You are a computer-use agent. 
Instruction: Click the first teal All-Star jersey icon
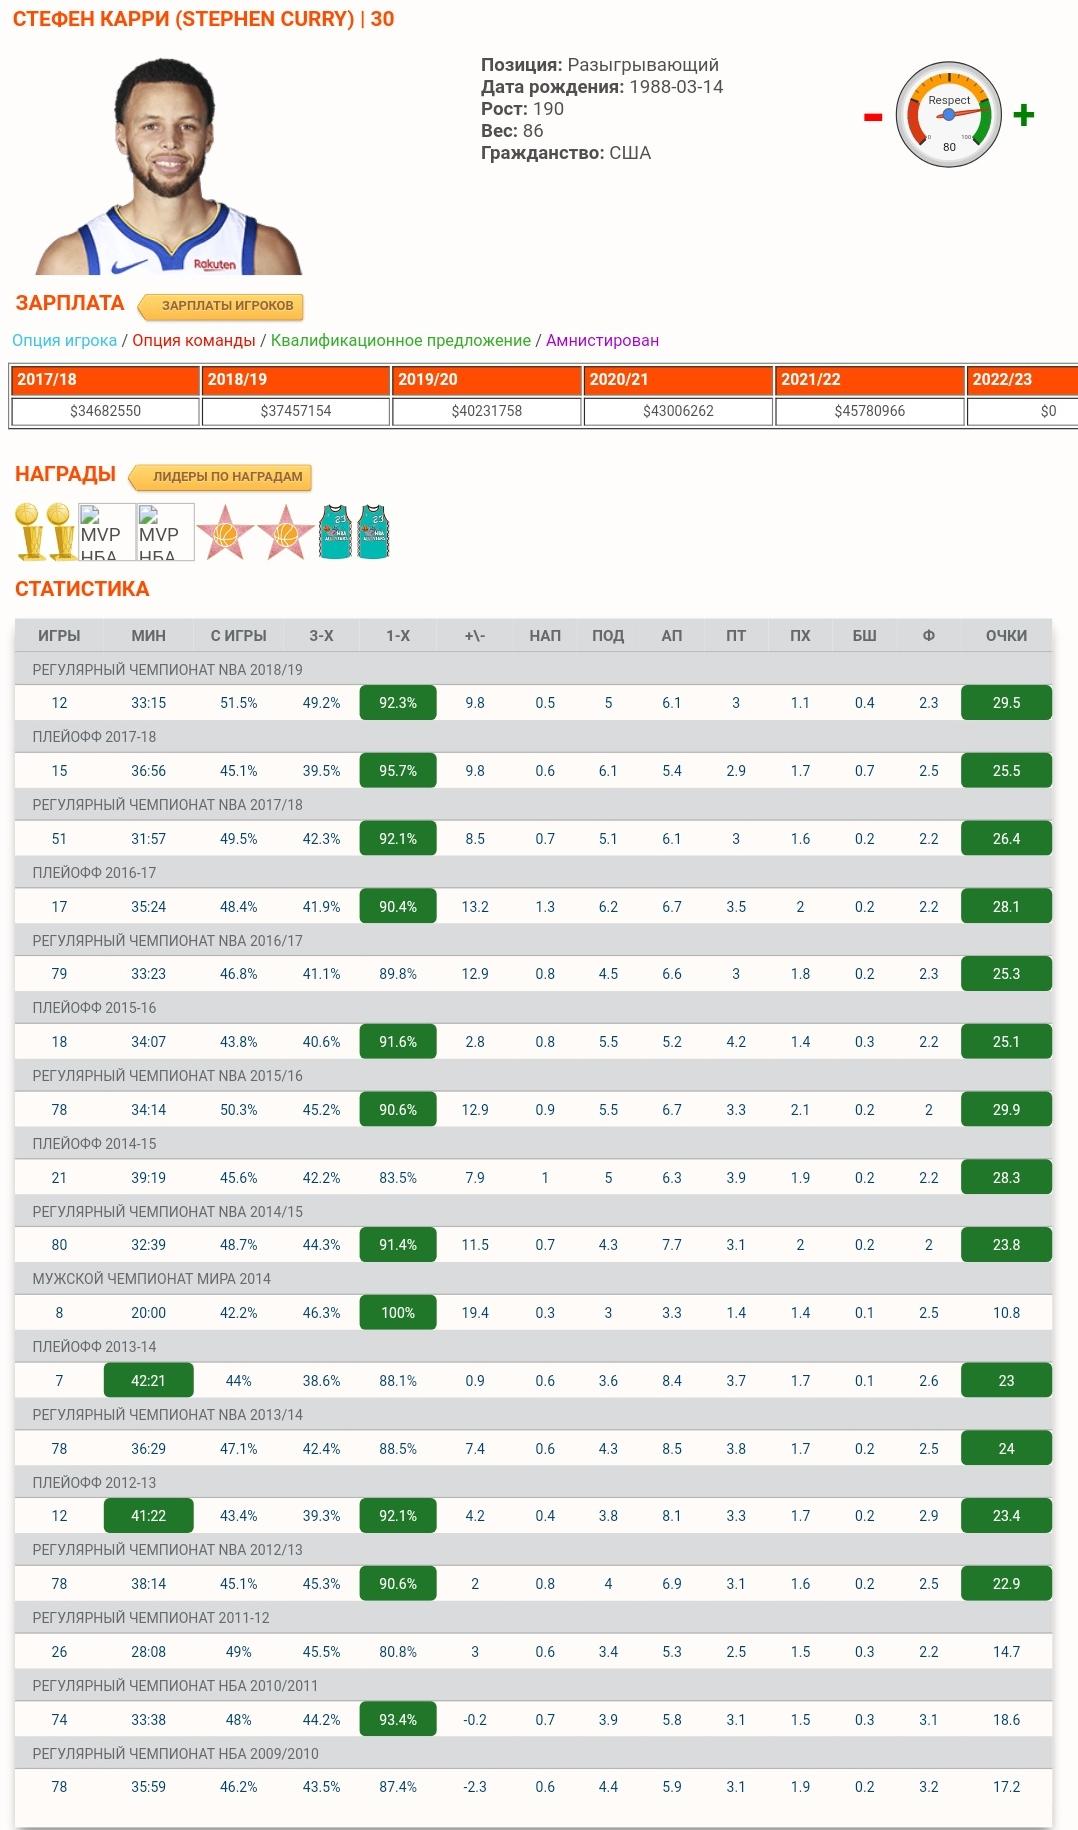coord(335,531)
